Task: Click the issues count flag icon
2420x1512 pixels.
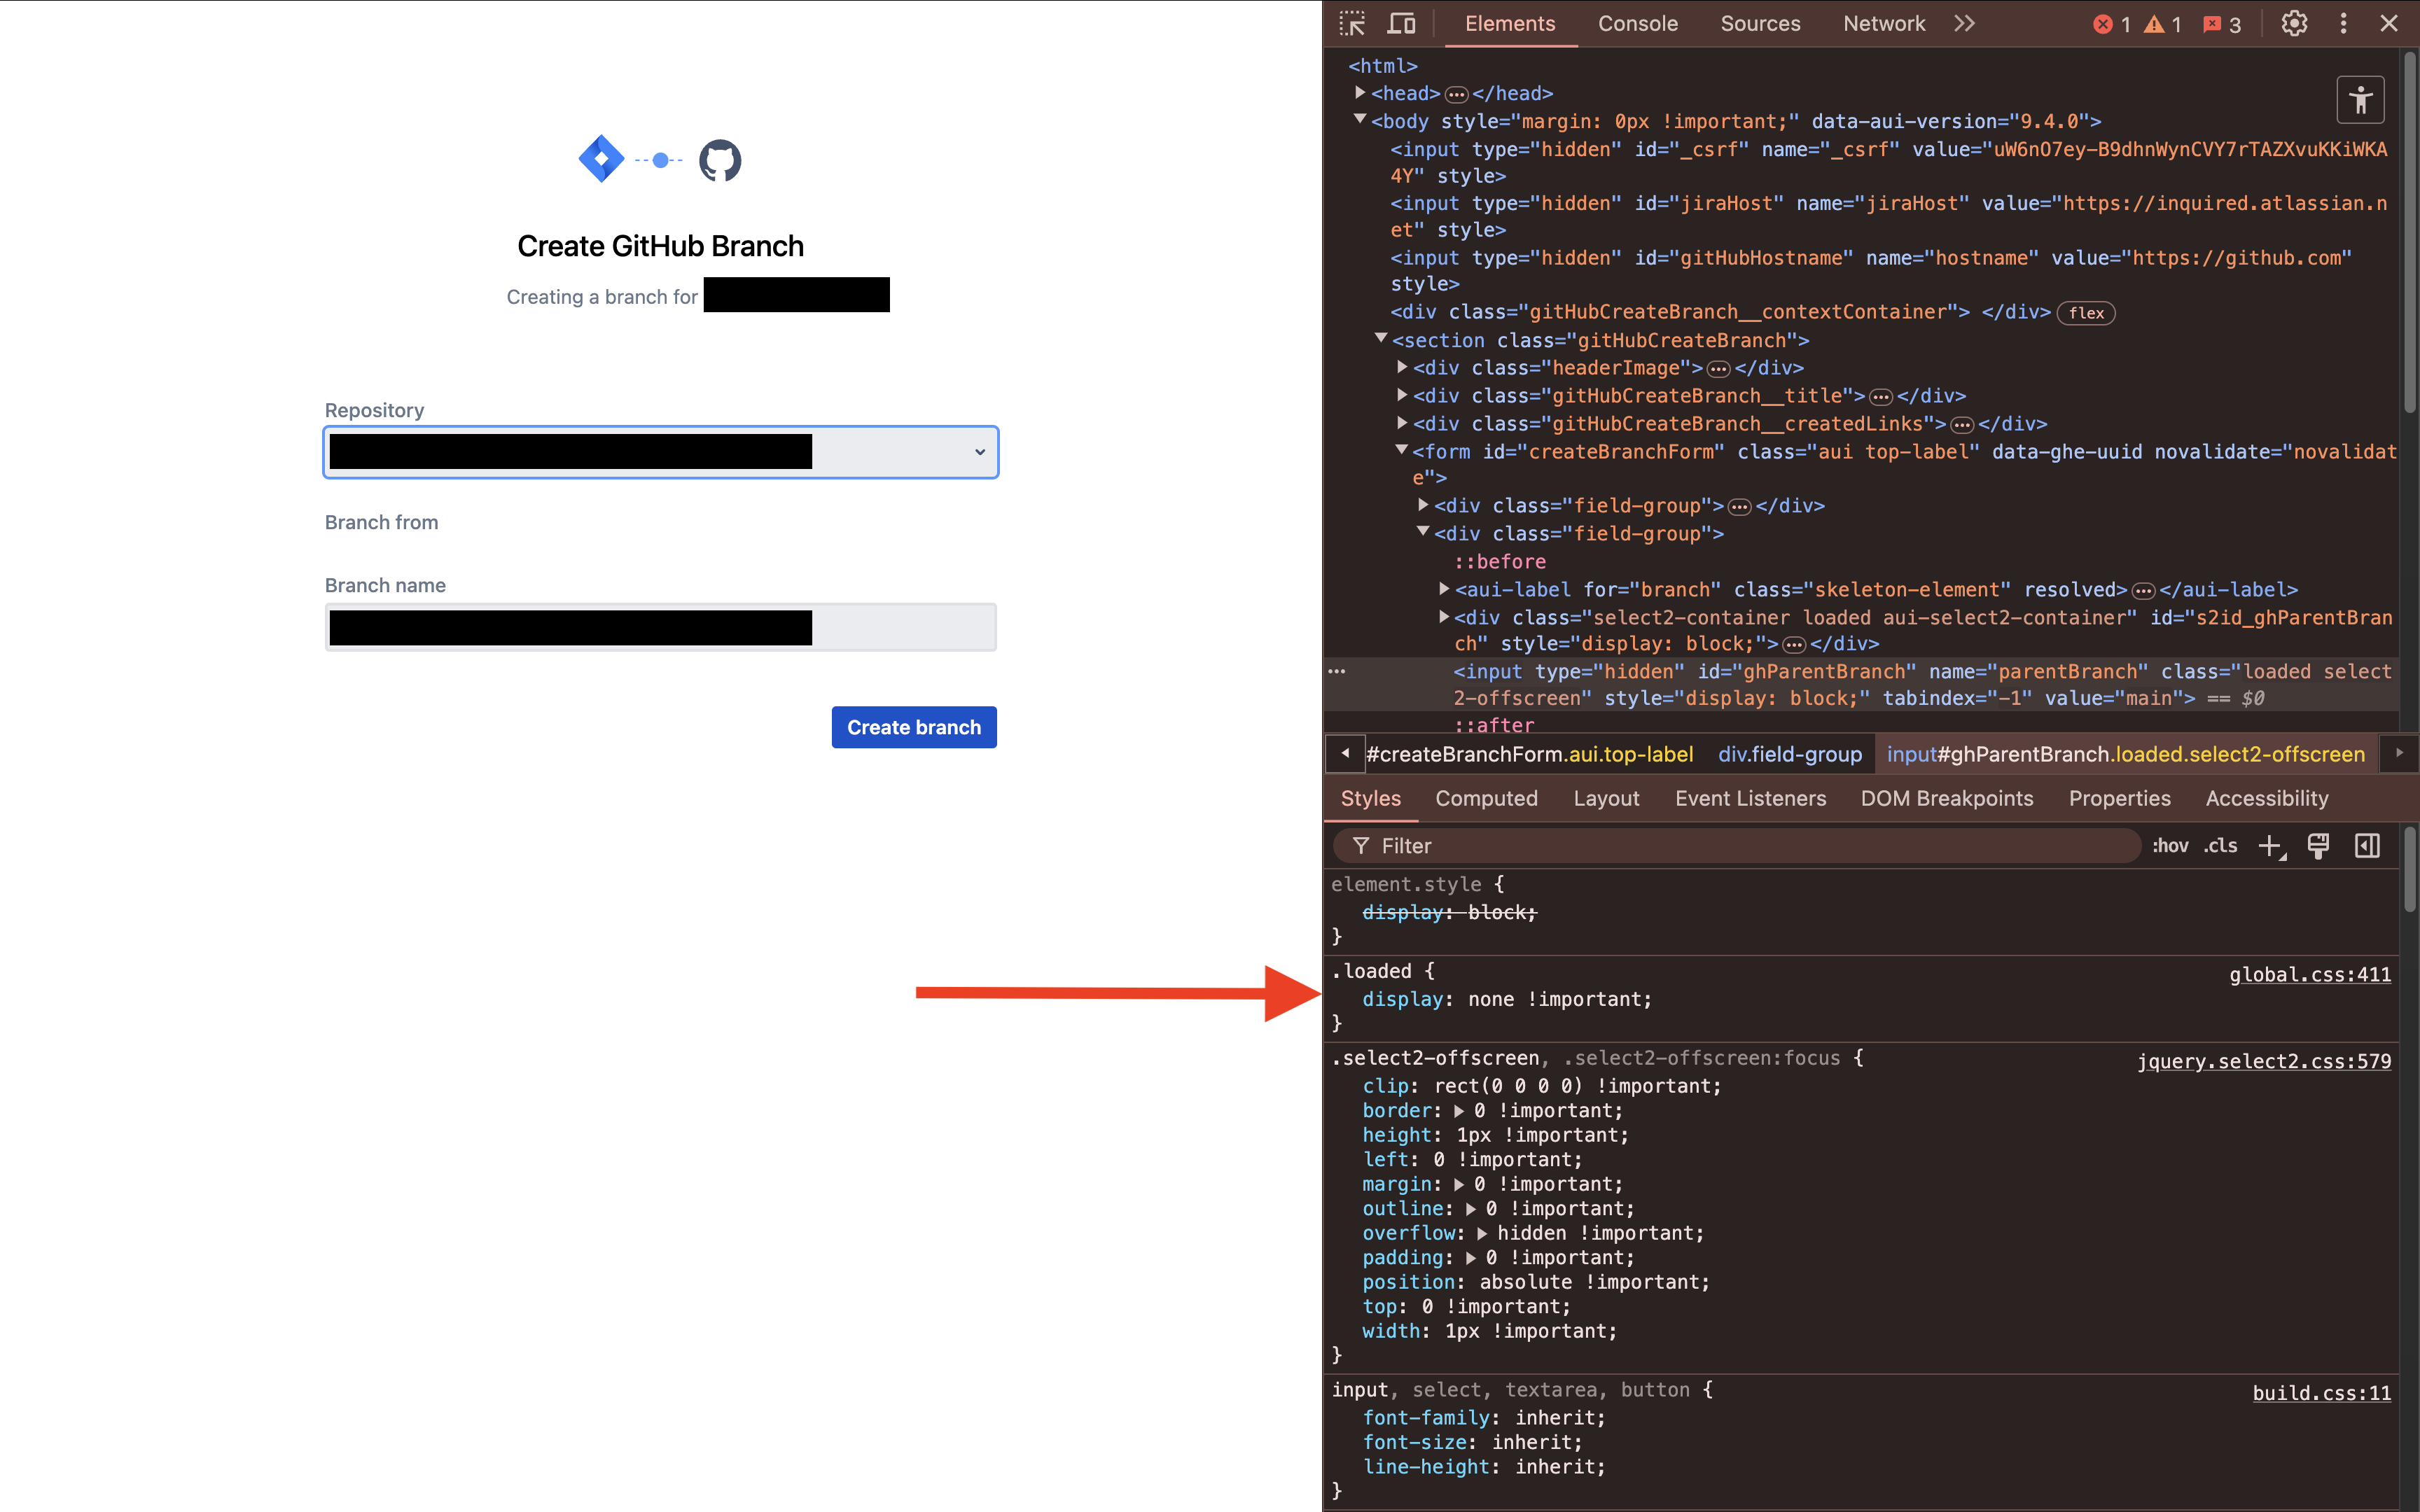Action: tap(2222, 24)
